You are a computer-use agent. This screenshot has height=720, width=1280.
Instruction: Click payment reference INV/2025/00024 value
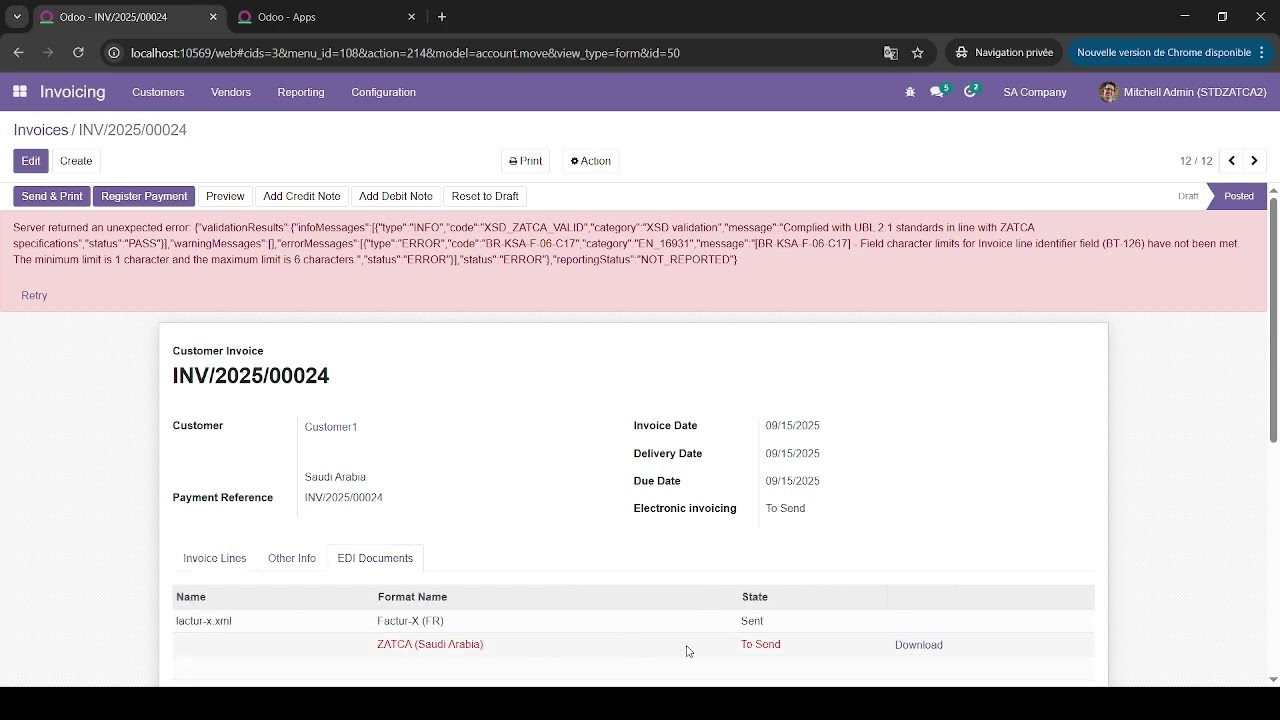344,498
